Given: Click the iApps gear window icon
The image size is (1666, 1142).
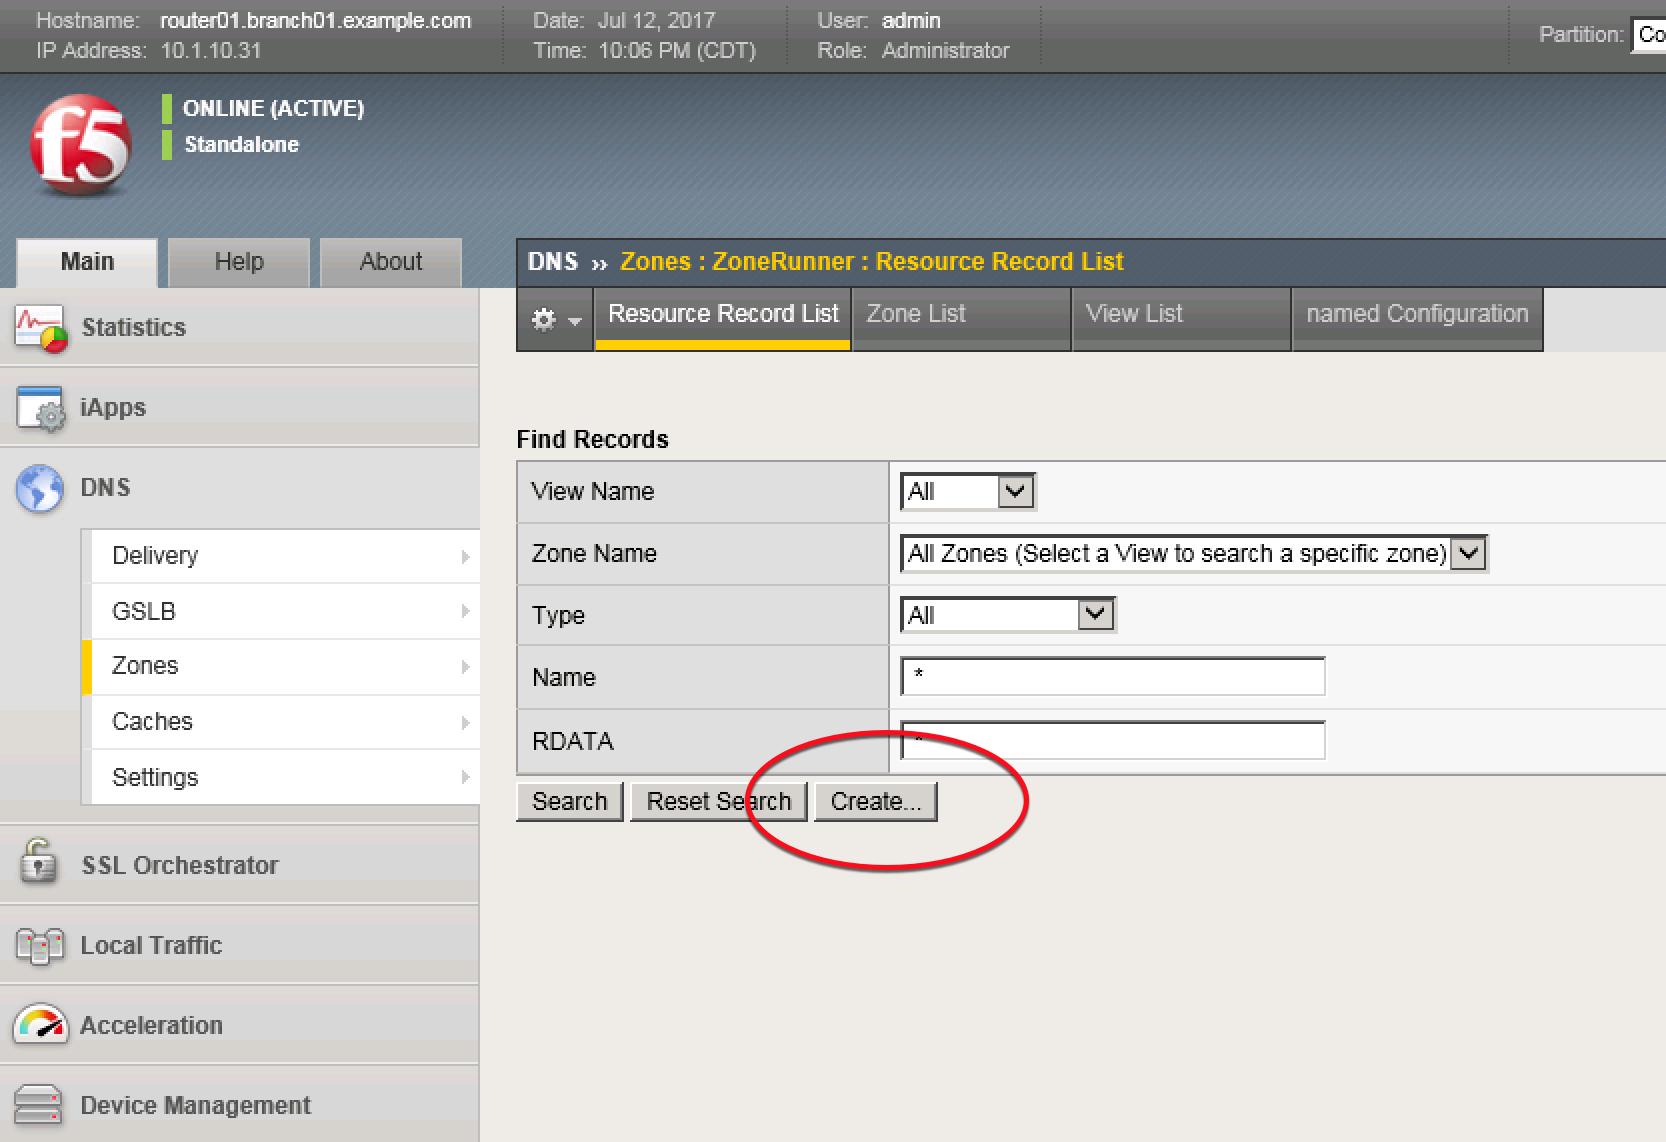Looking at the screenshot, I should point(40,408).
